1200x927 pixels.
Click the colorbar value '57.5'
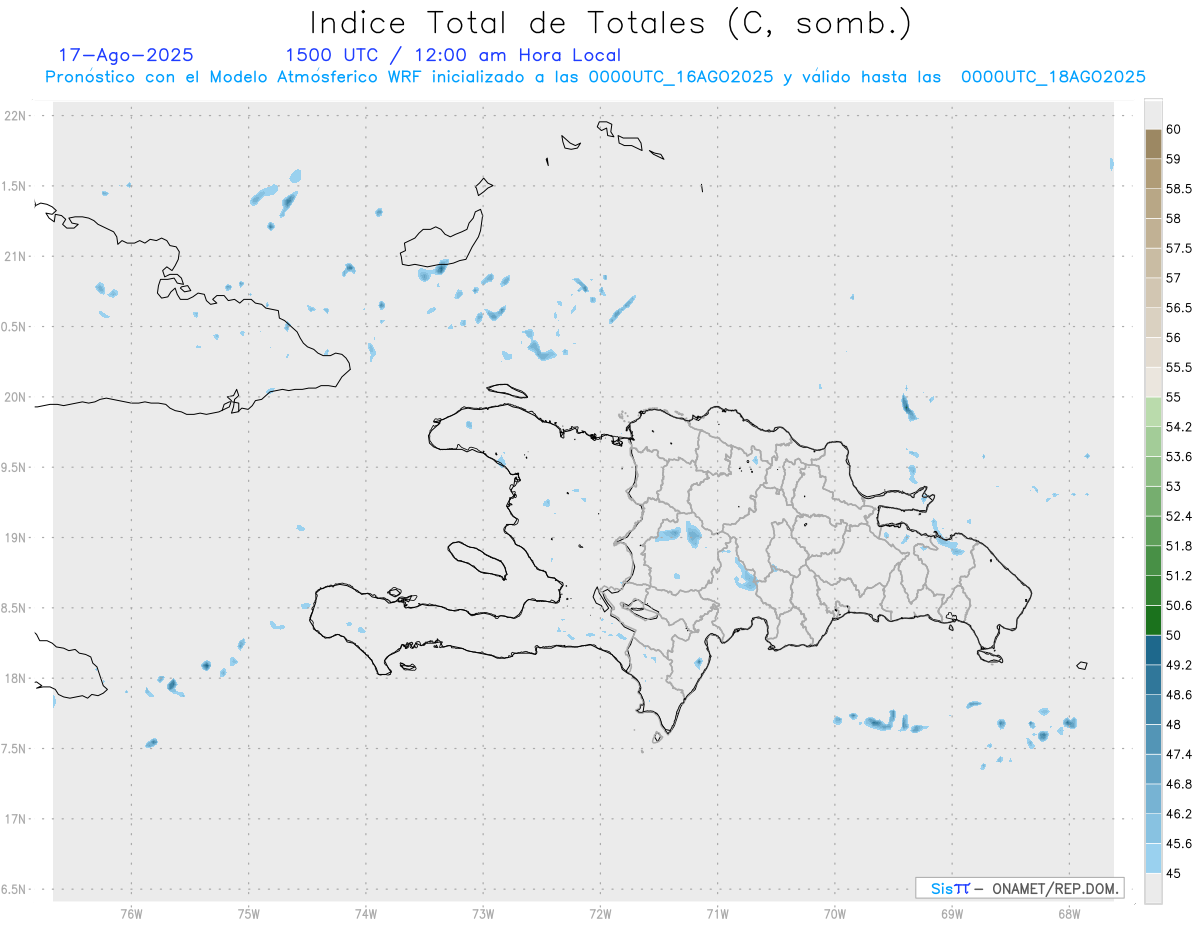(1178, 248)
